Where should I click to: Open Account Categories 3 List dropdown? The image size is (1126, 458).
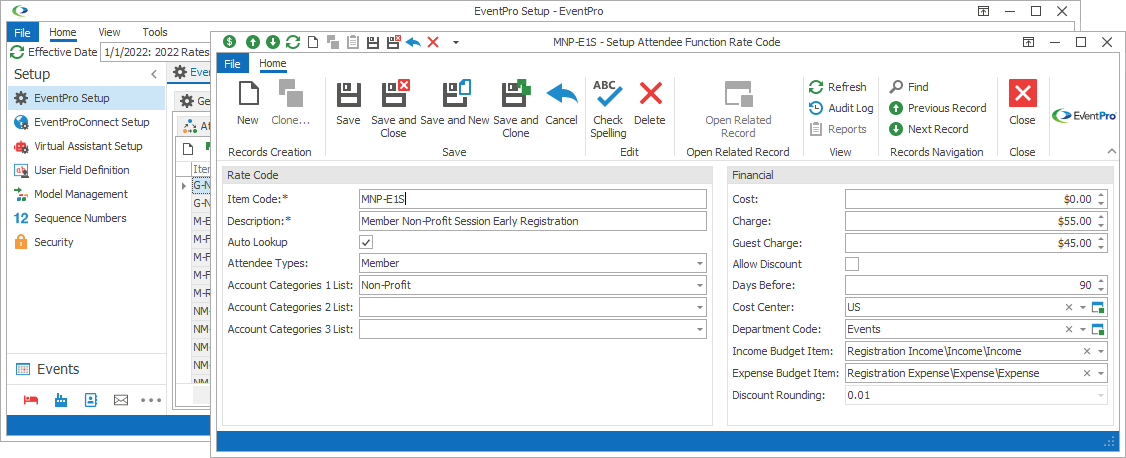(x=699, y=329)
